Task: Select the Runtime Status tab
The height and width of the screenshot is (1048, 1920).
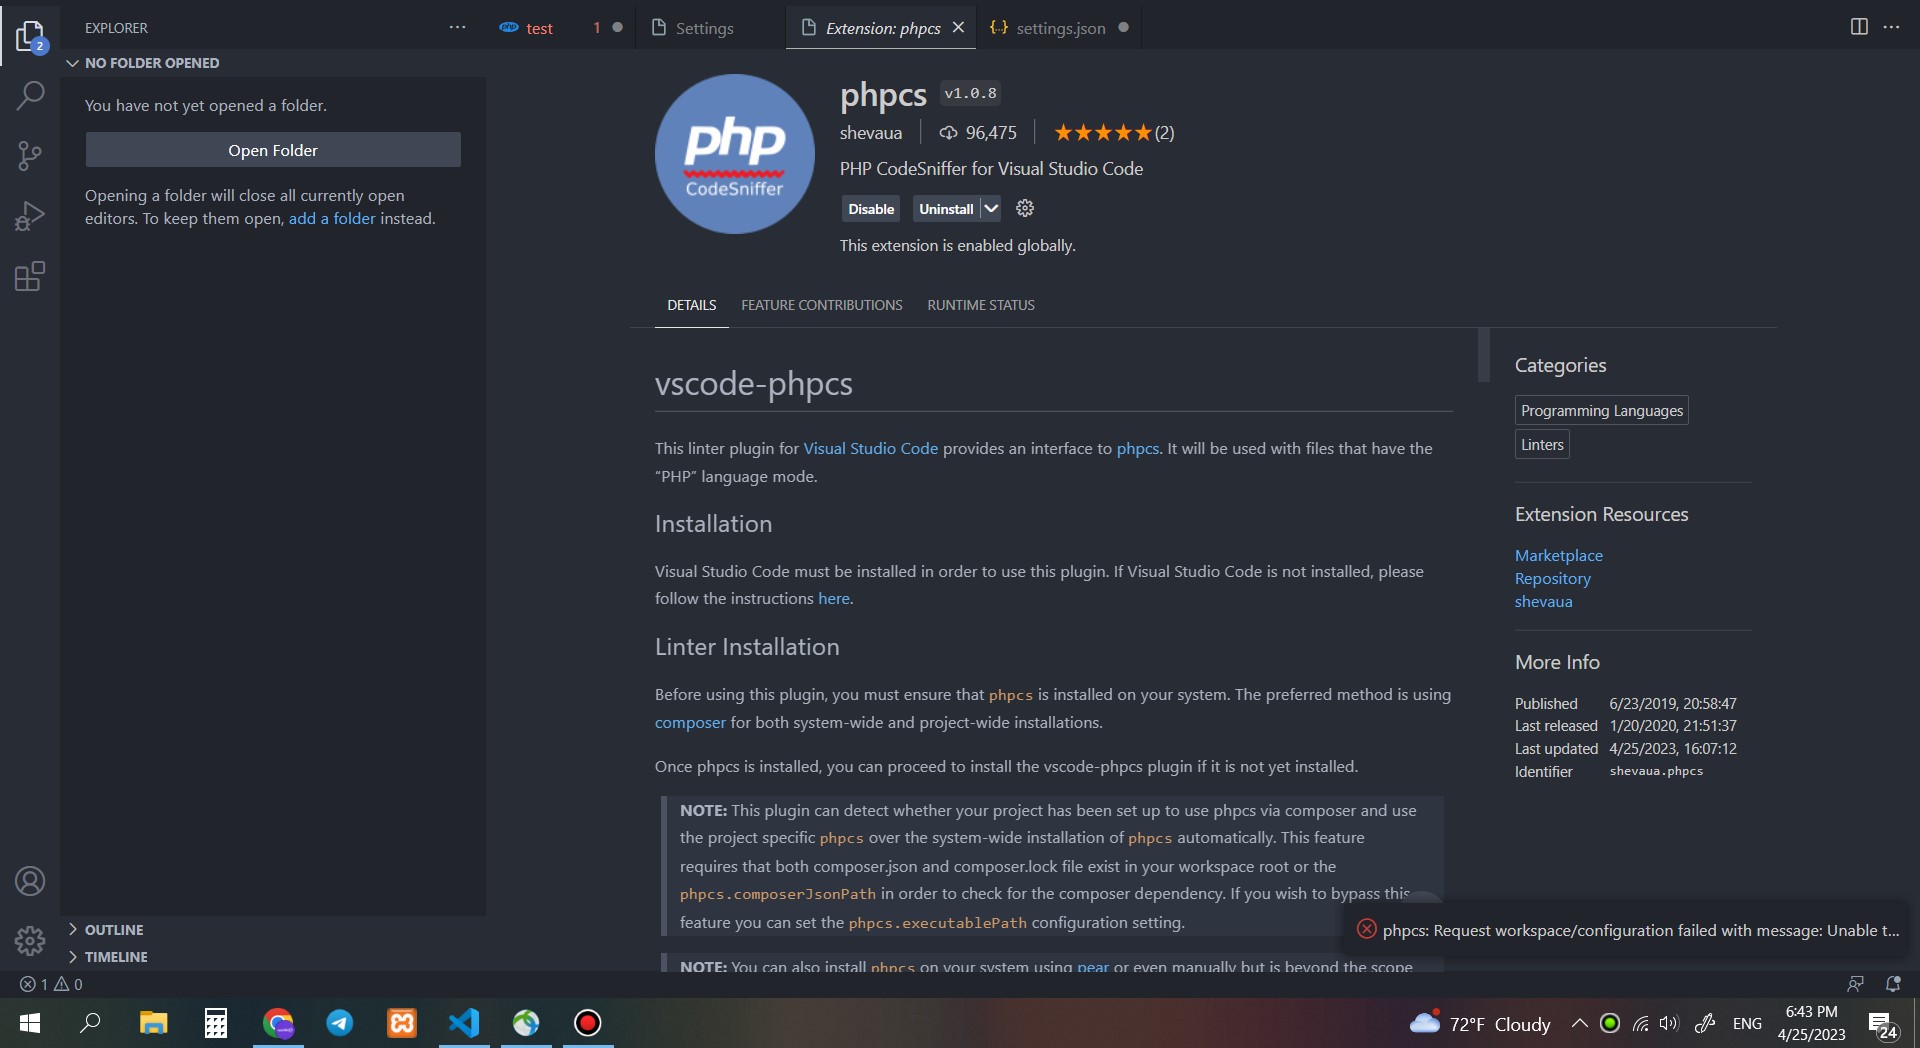Action: coord(981,305)
